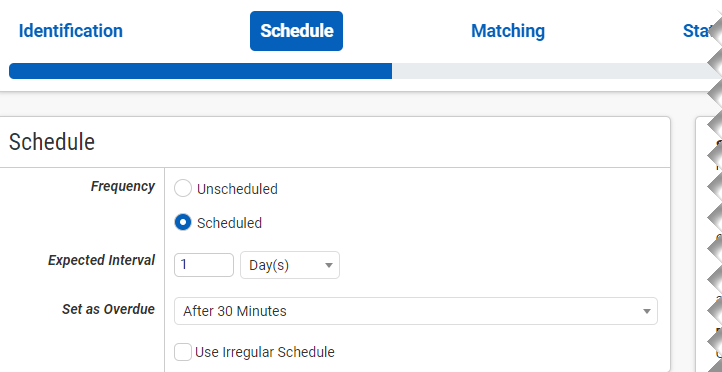Viewport: 722px width, 372px height.
Task: Click the Scheduled option label text
Action: click(229, 223)
